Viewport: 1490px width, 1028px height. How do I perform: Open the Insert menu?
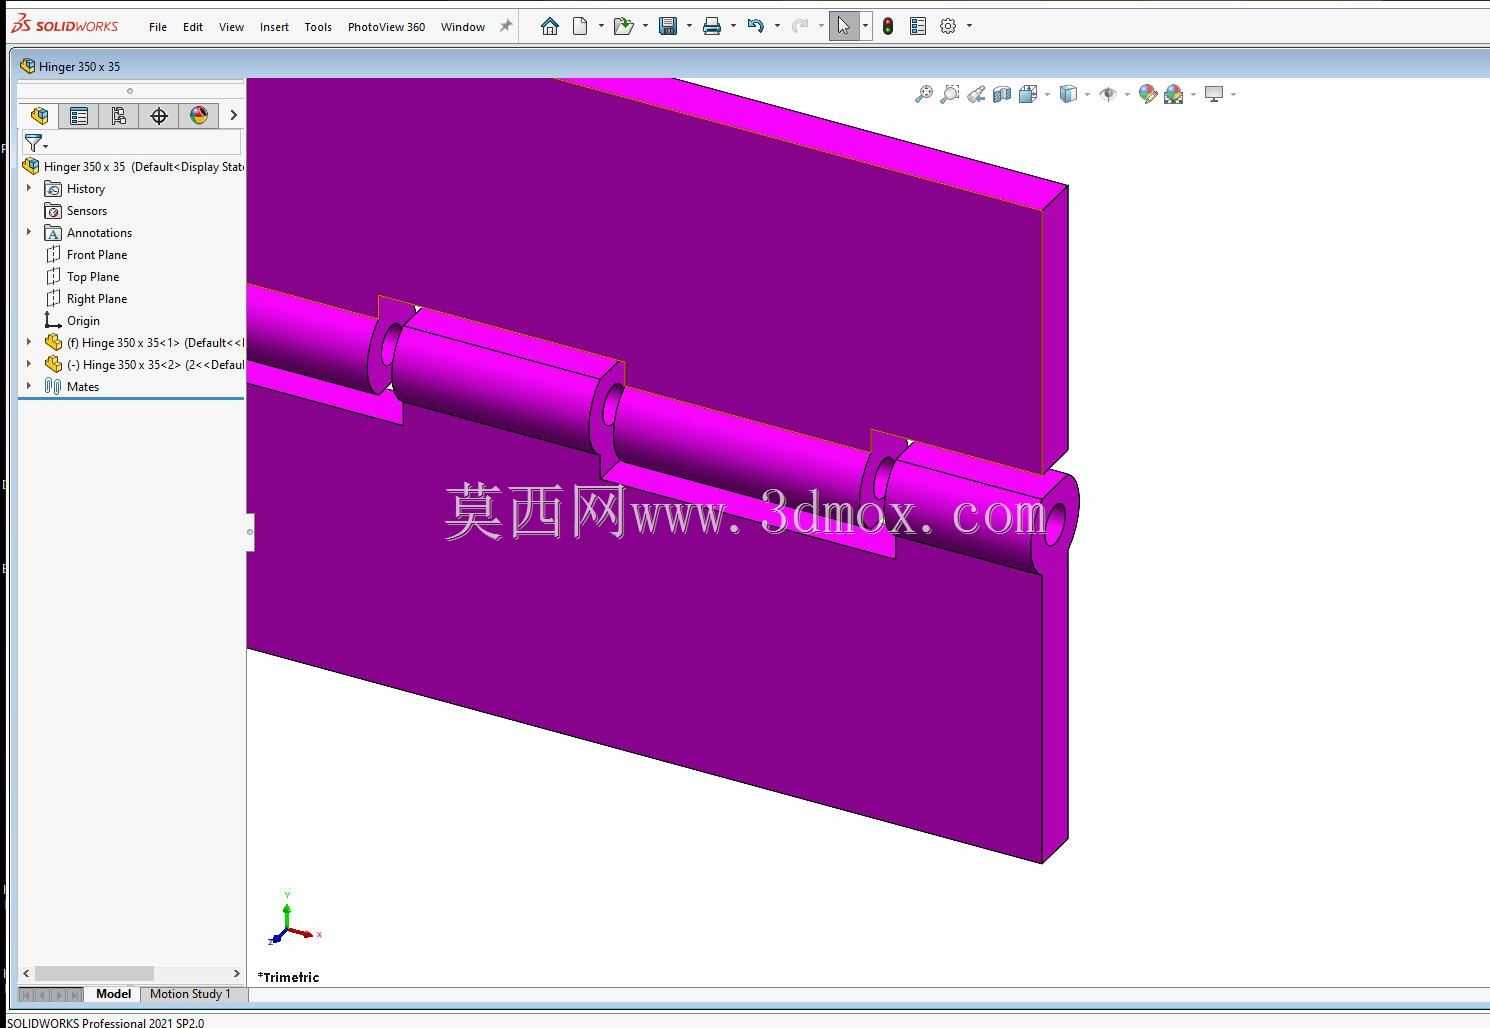click(x=274, y=27)
